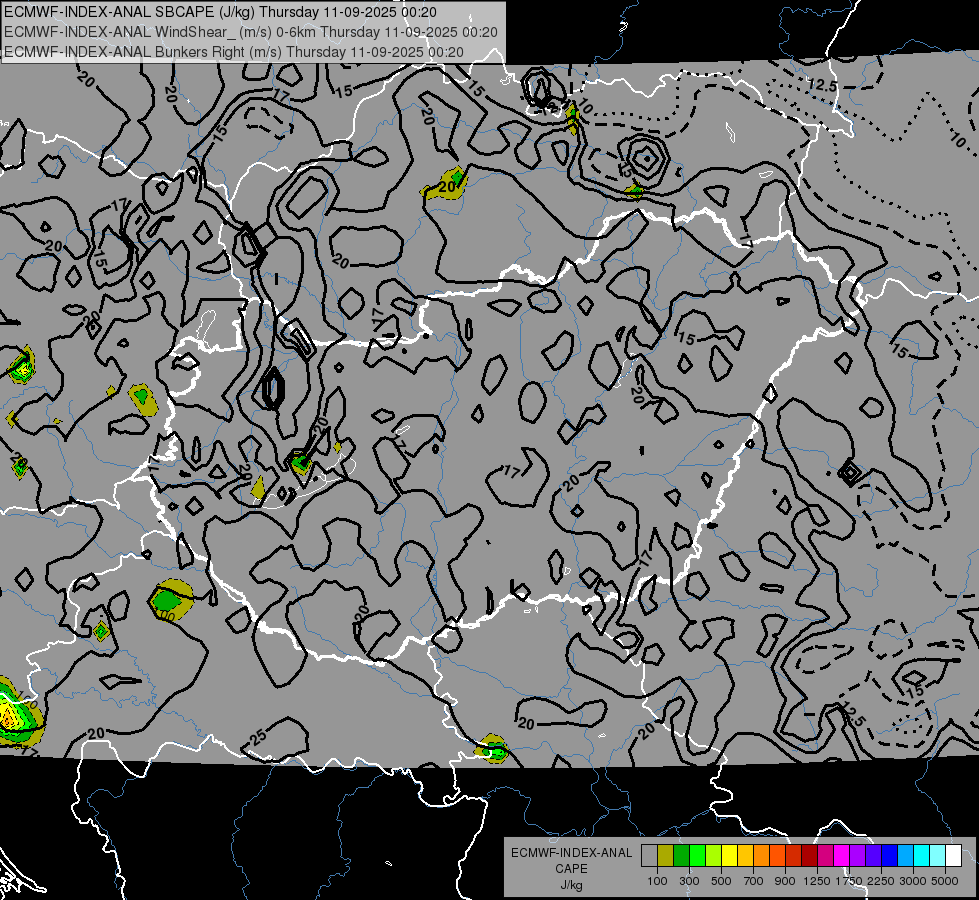979x900 pixels.
Task: Click the bright green legend swatch
Action: click(697, 856)
